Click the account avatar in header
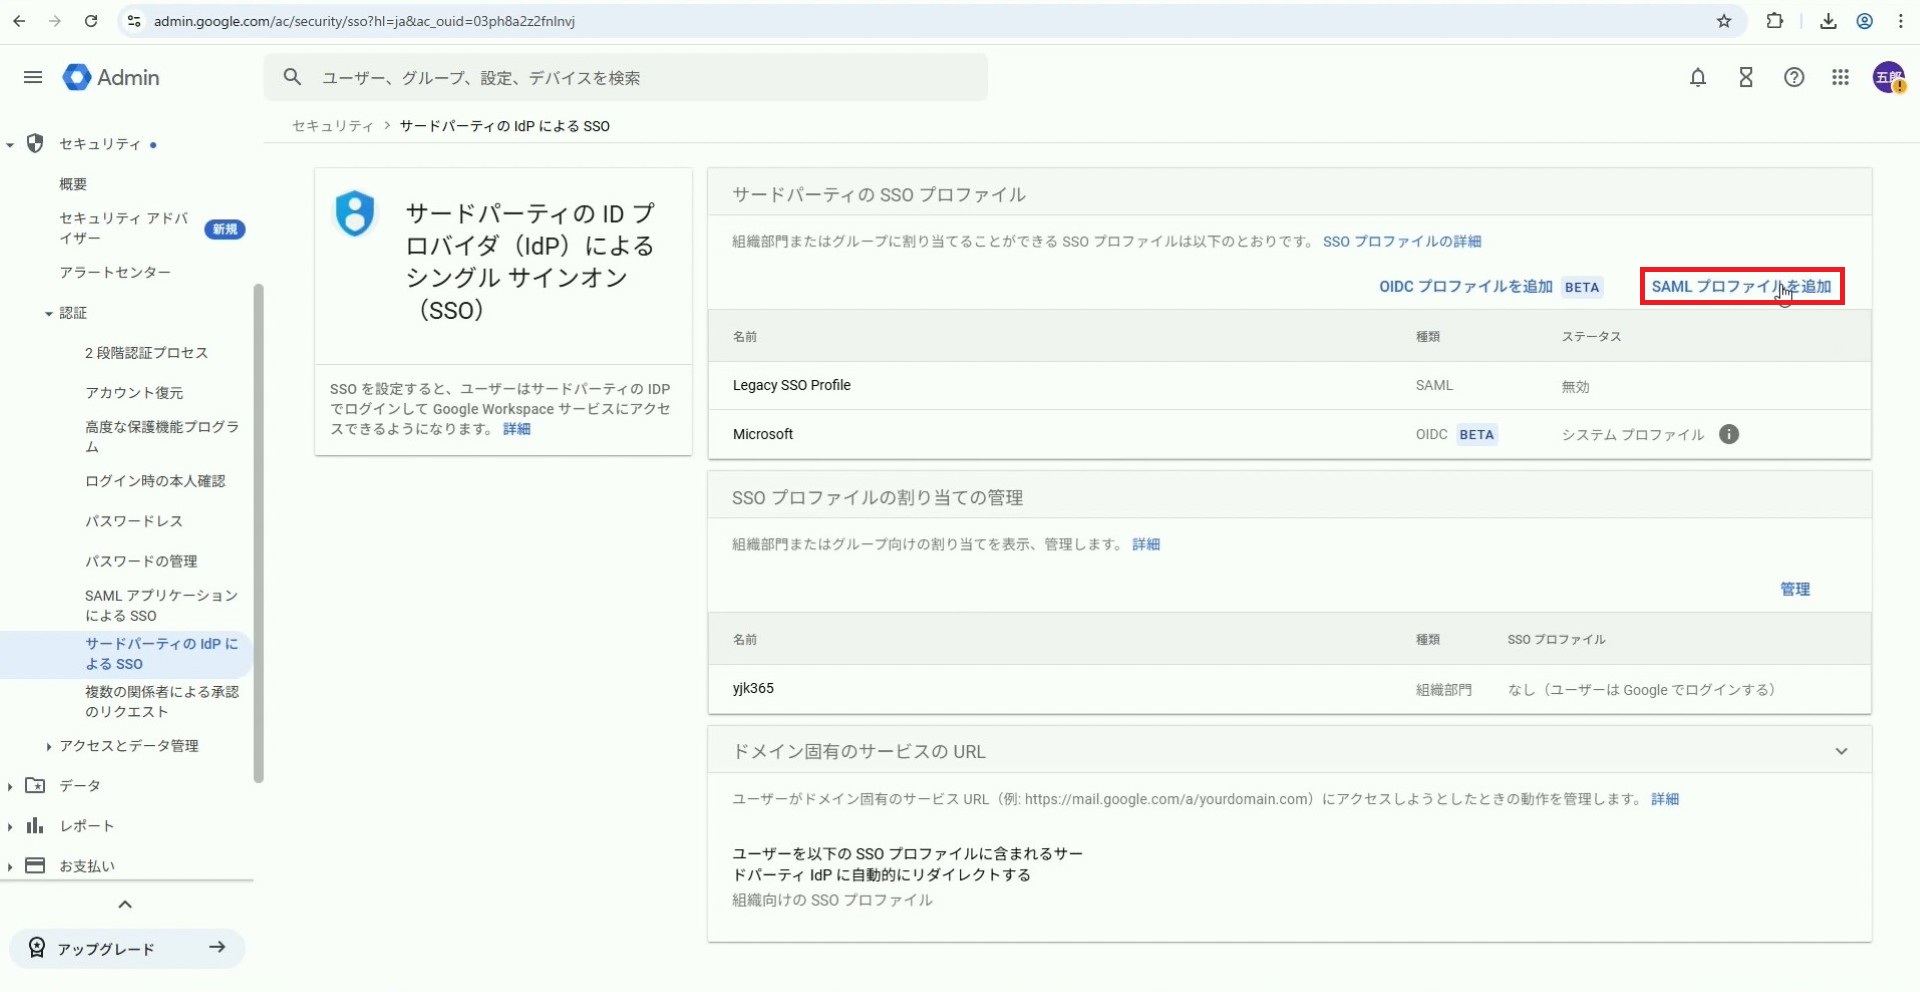The height and width of the screenshot is (992, 1920). [x=1888, y=77]
